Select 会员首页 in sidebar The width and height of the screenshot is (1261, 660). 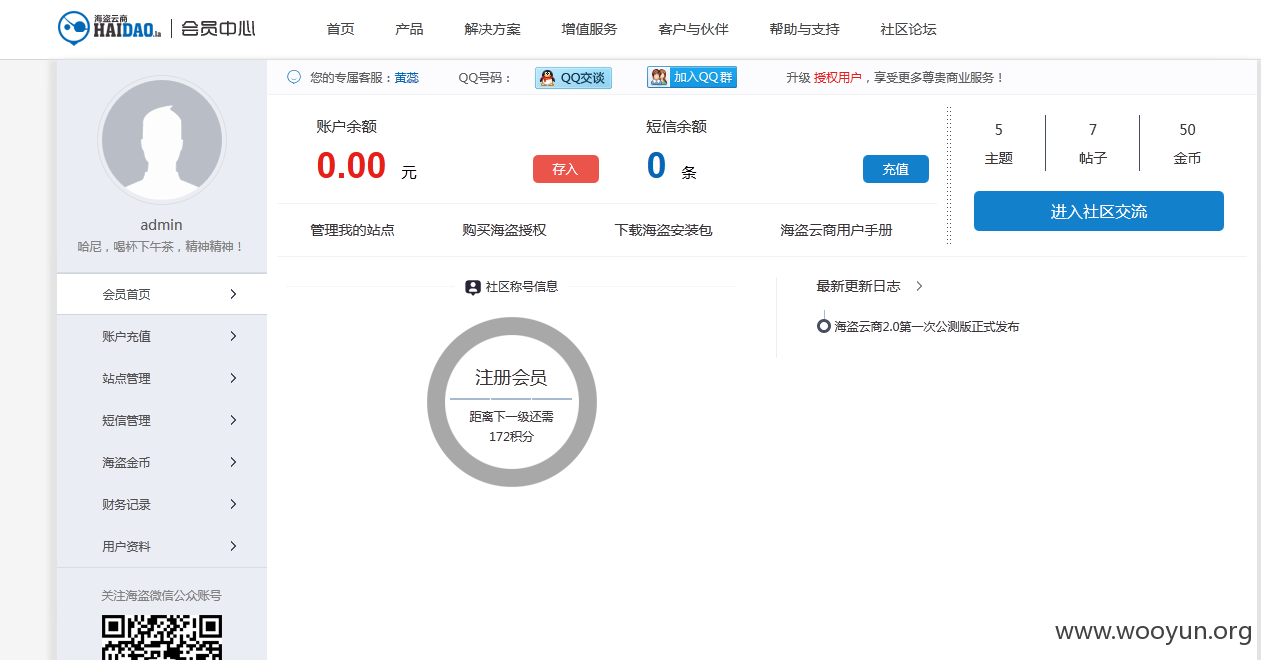162,294
